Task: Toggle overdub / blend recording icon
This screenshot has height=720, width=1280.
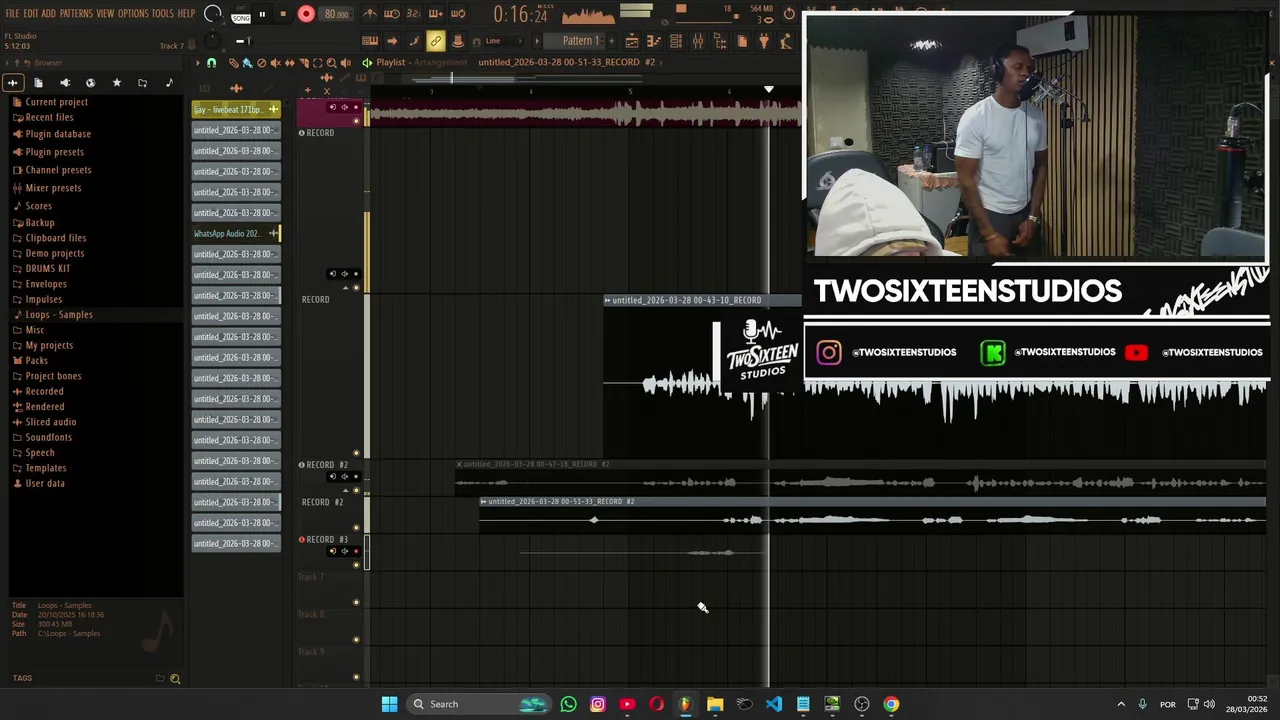Action: [436, 14]
